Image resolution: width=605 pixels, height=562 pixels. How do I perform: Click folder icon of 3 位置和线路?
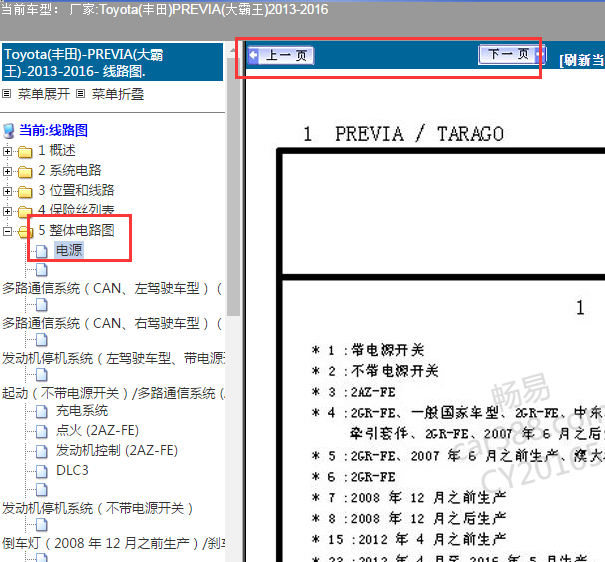(x=25, y=192)
